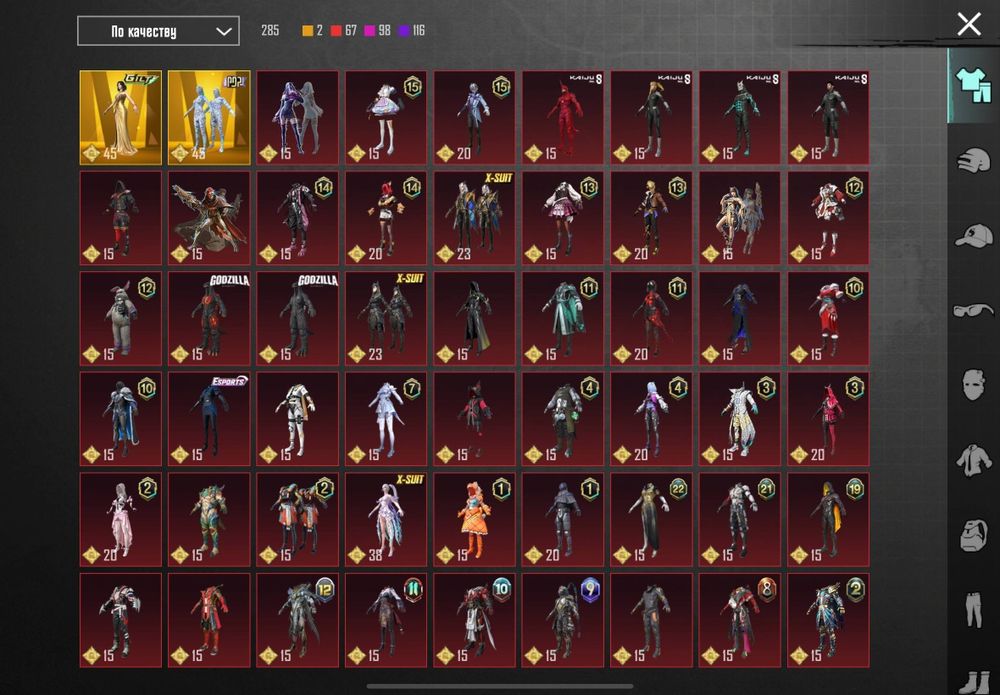Open the outfits category with shirt icon
The image size is (1000, 695).
pyautogui.click(x=973, y=85)
